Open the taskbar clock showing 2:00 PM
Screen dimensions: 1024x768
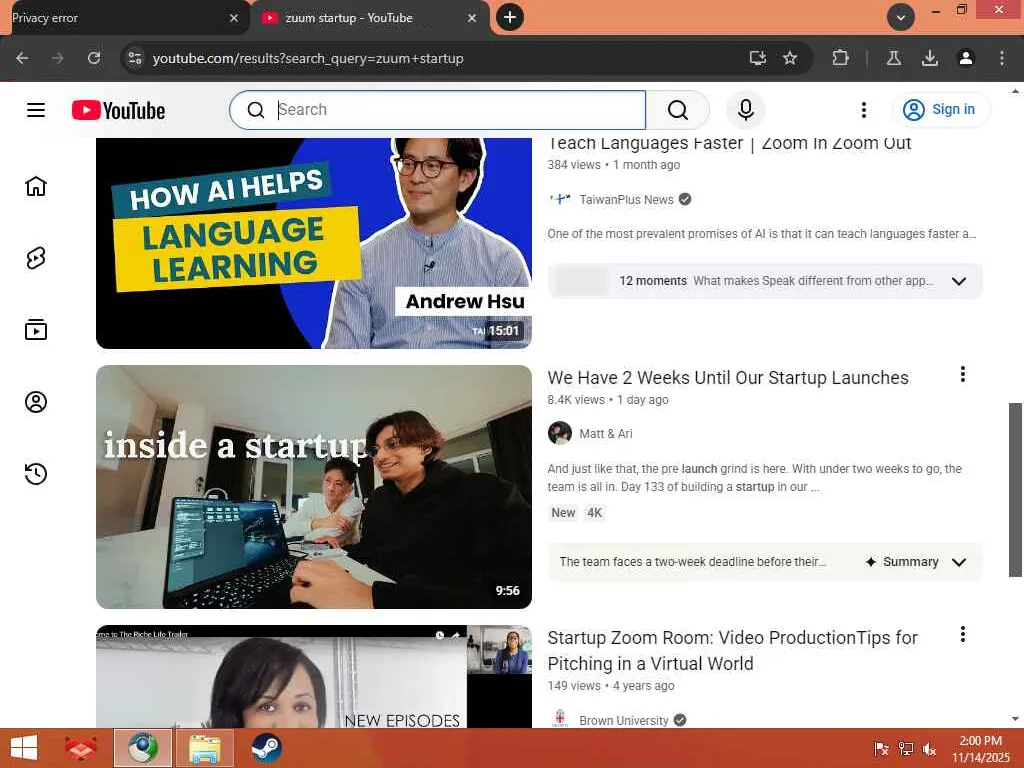[x=980, y=749]
